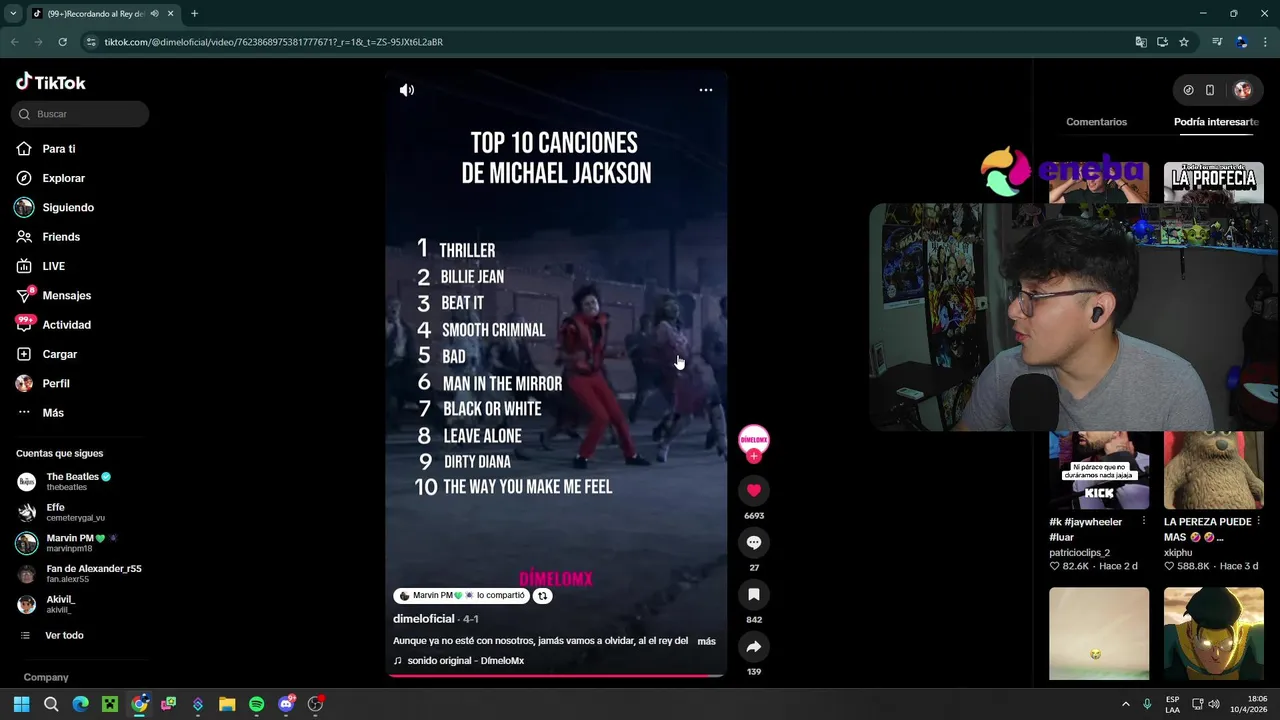Open Marvin PM lo compartió tag
The width and height of the screenshot is (1280, 720).
tap(461, 596)
